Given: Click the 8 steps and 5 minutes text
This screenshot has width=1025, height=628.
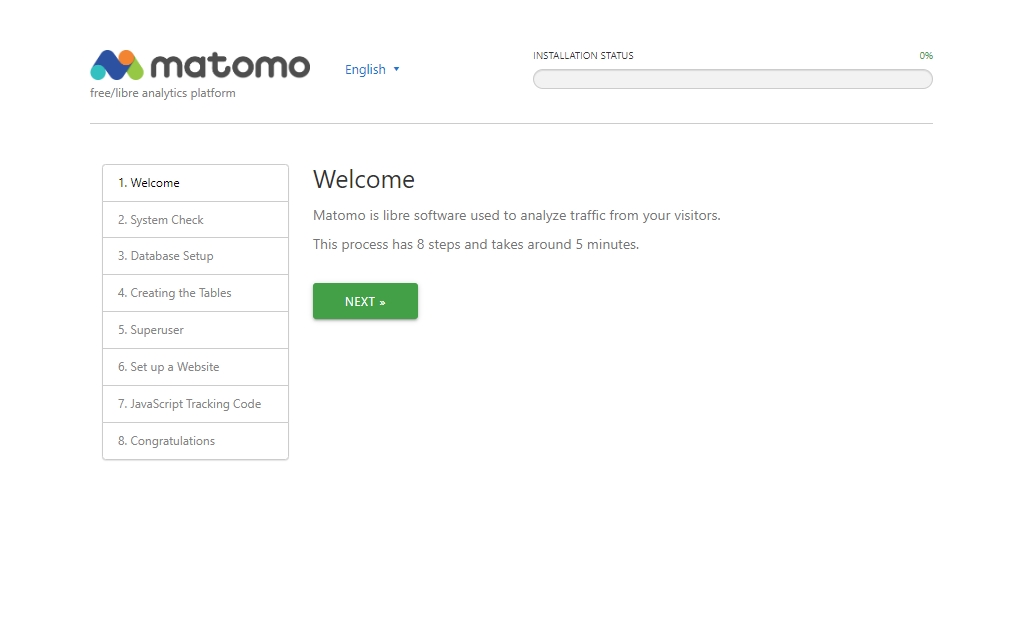Looking at the screenshot, I should (x=475, y=244).
